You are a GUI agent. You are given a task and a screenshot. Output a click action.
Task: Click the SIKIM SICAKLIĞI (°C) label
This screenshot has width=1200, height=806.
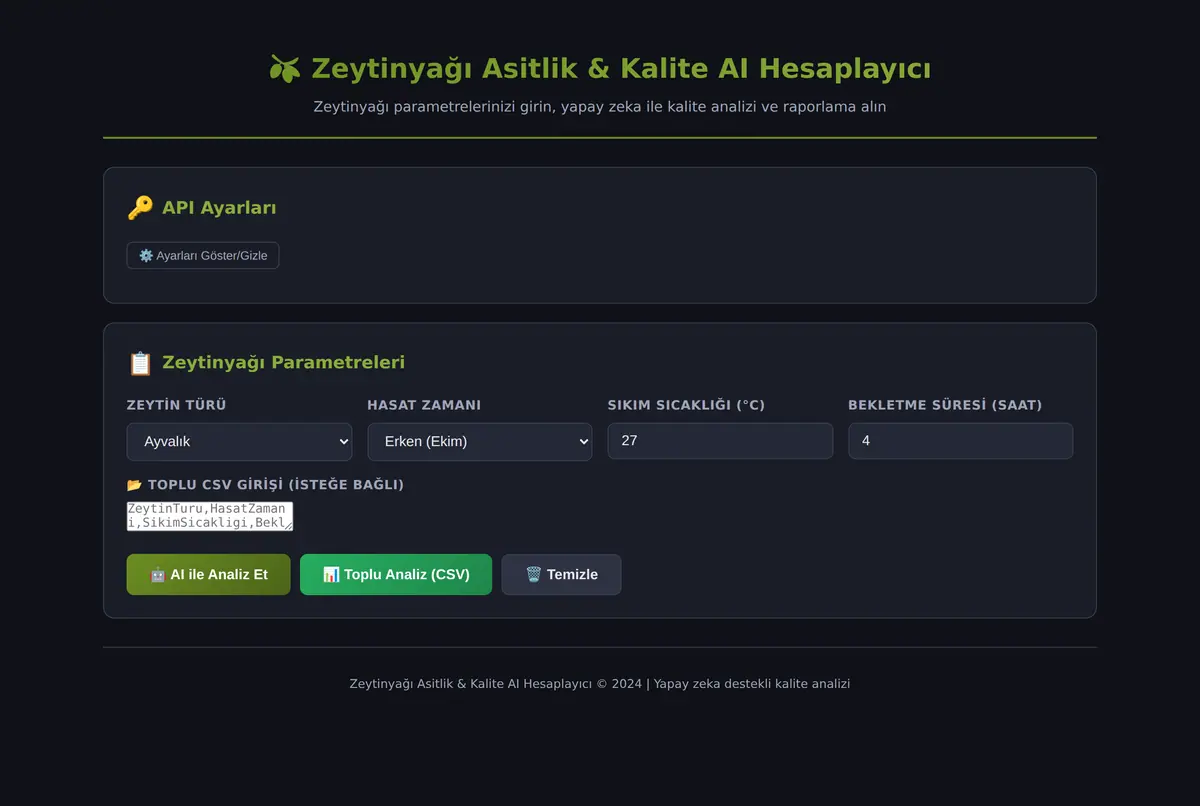(x=686, y=405)
